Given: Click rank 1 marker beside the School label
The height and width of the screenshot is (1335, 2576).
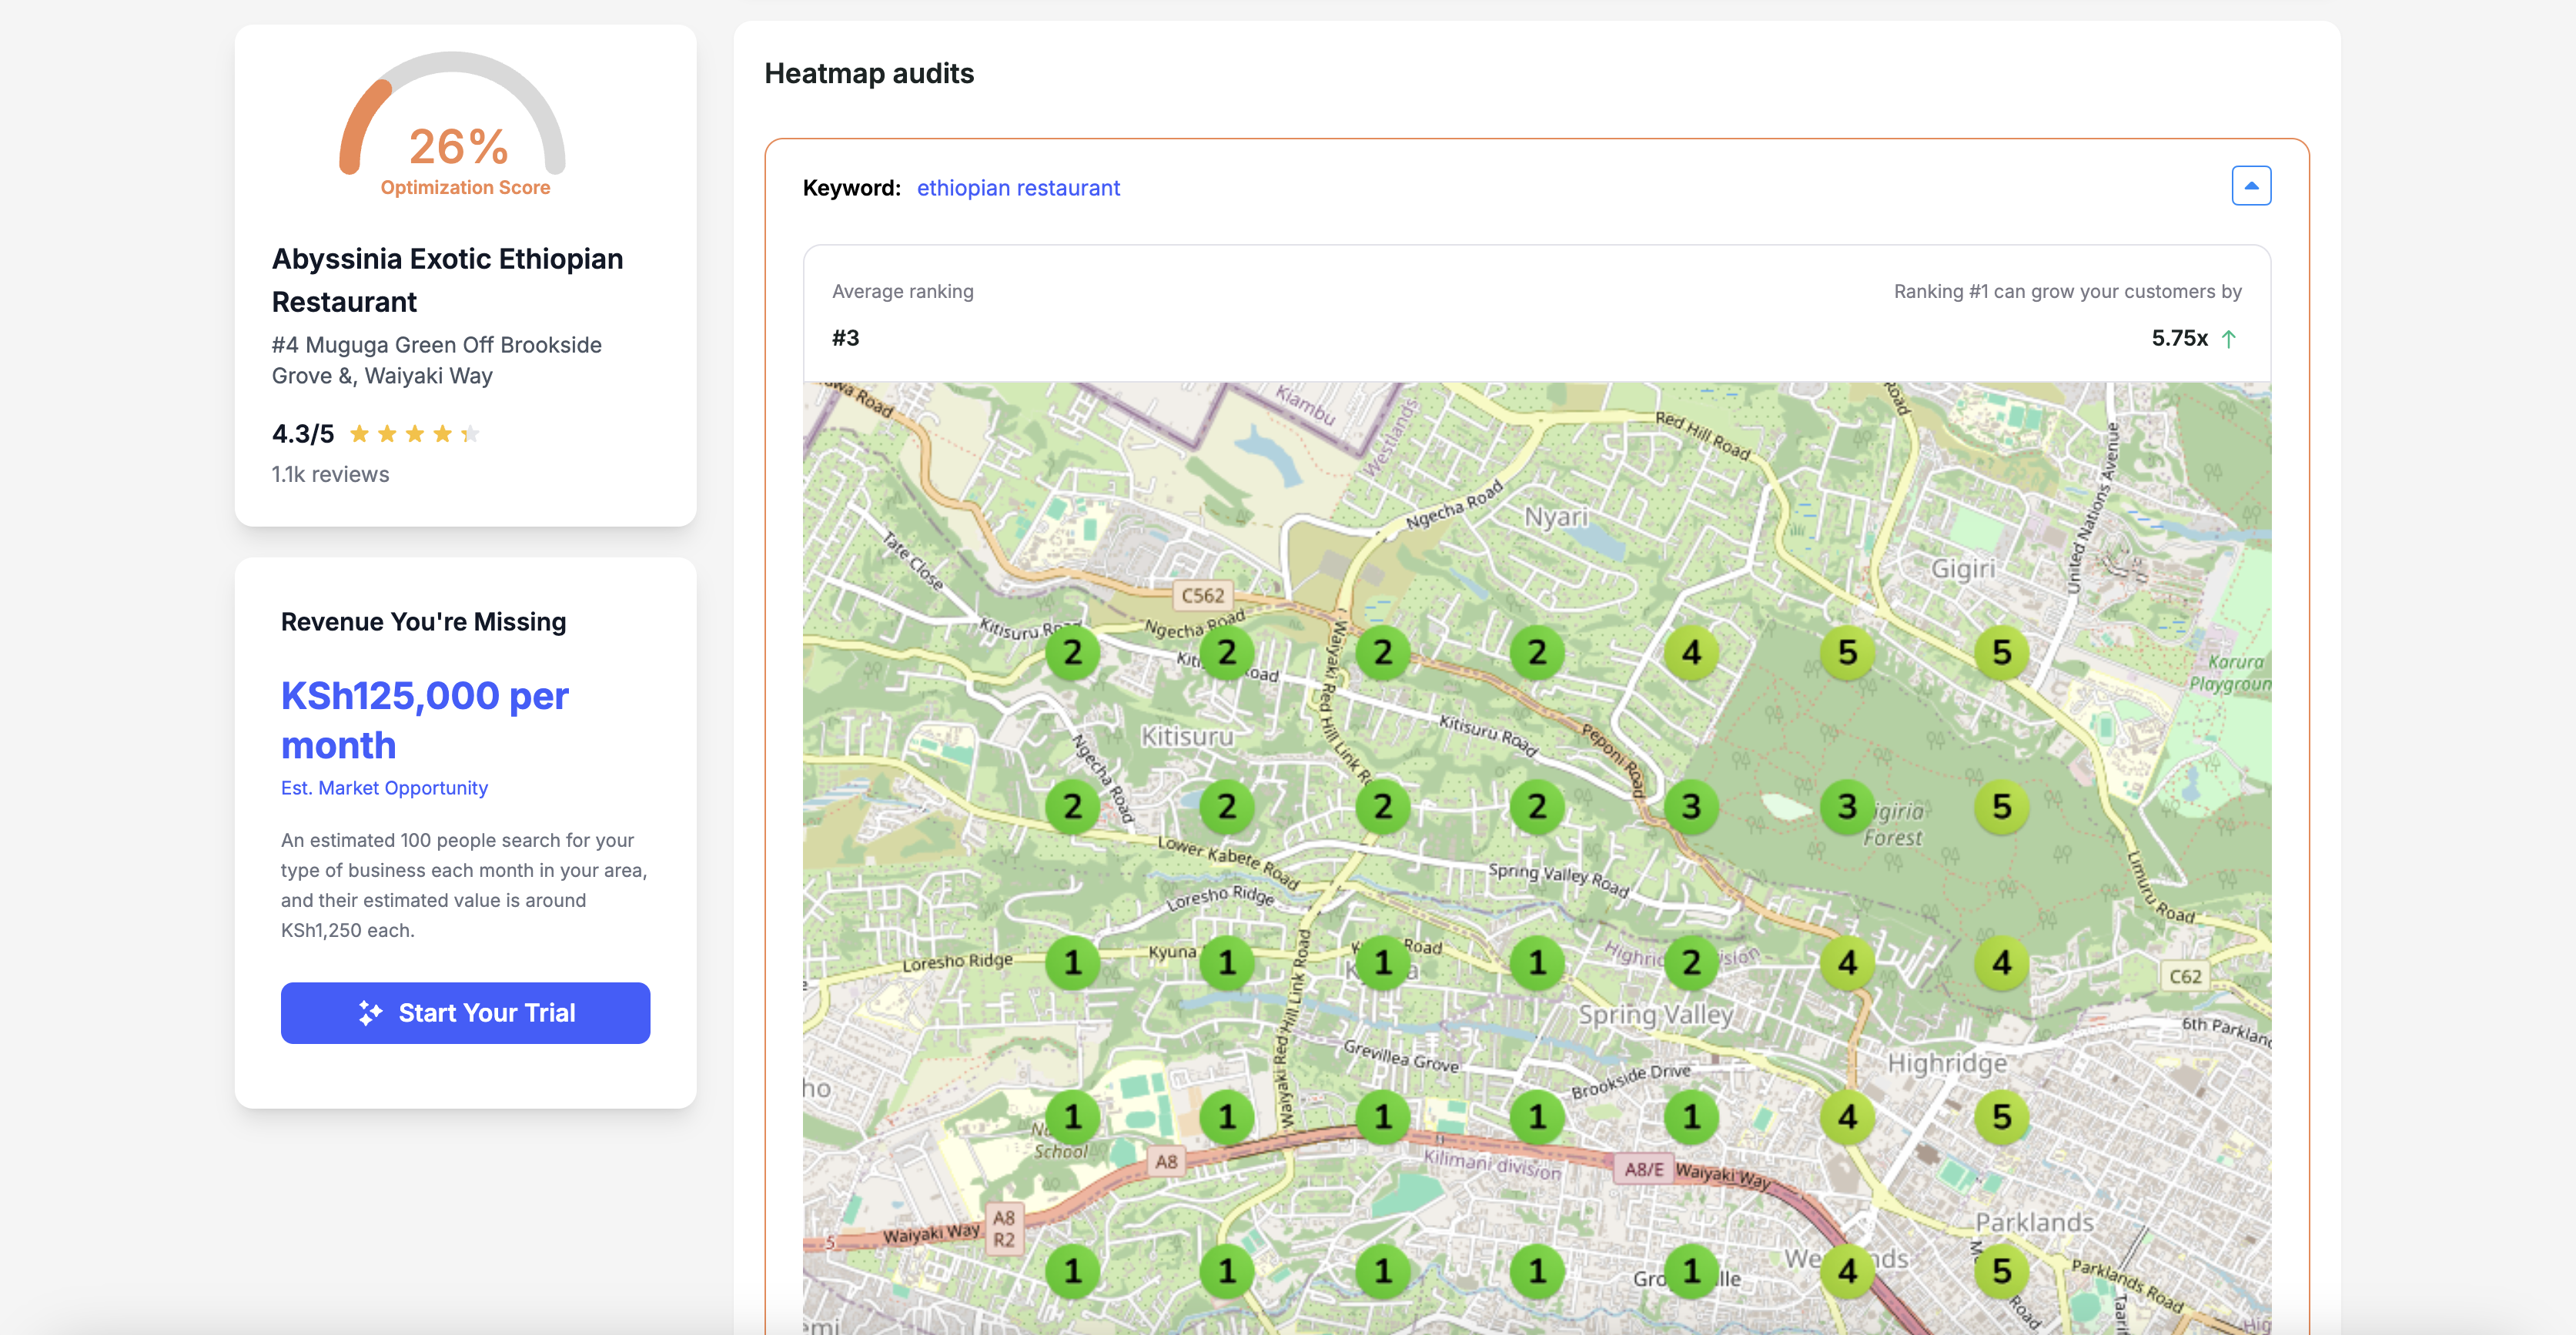Looking at the screenshot, I should [1072, 1116].
